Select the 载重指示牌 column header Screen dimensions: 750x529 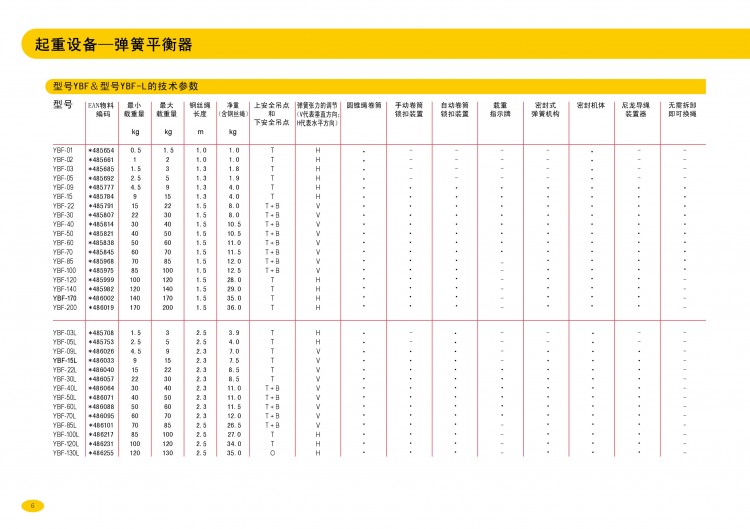[501, 110]
